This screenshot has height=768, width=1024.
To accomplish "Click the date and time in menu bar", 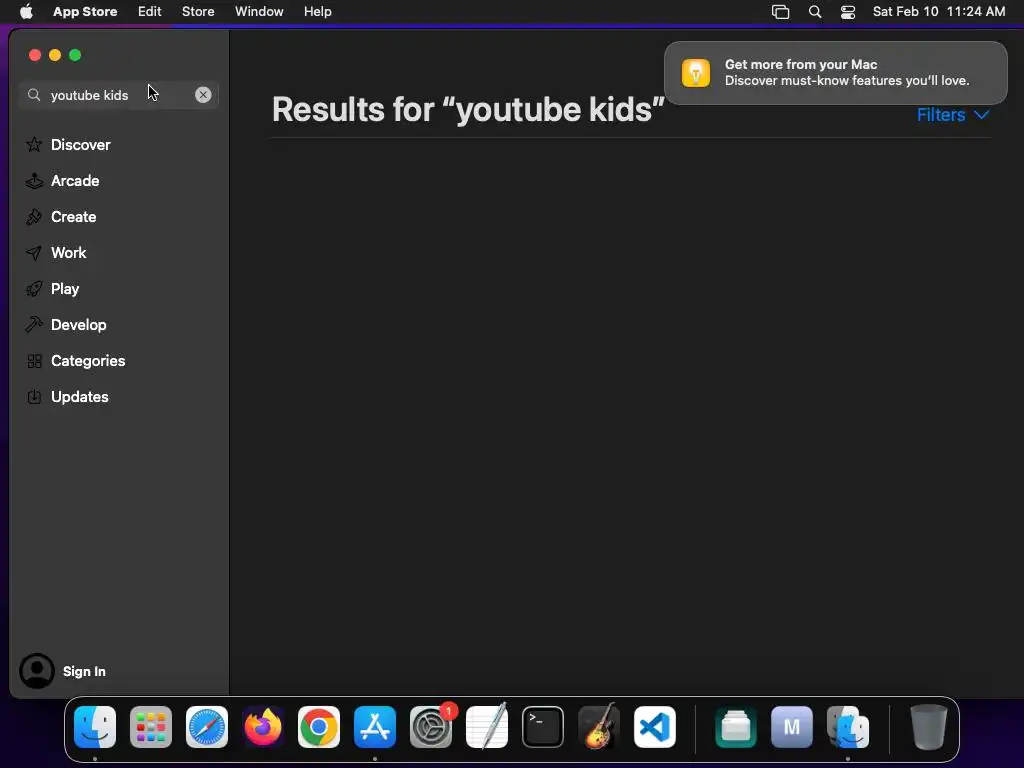I will pyautogui.click(x=938, y=11).
